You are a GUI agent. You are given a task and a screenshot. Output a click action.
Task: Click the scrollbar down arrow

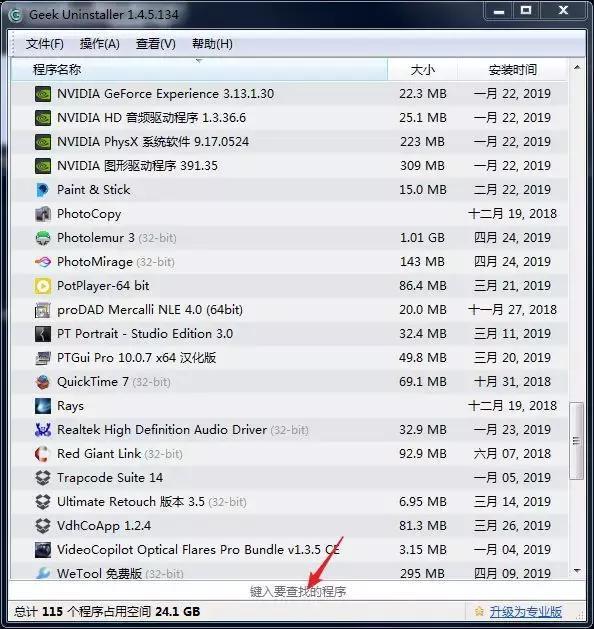577,571
